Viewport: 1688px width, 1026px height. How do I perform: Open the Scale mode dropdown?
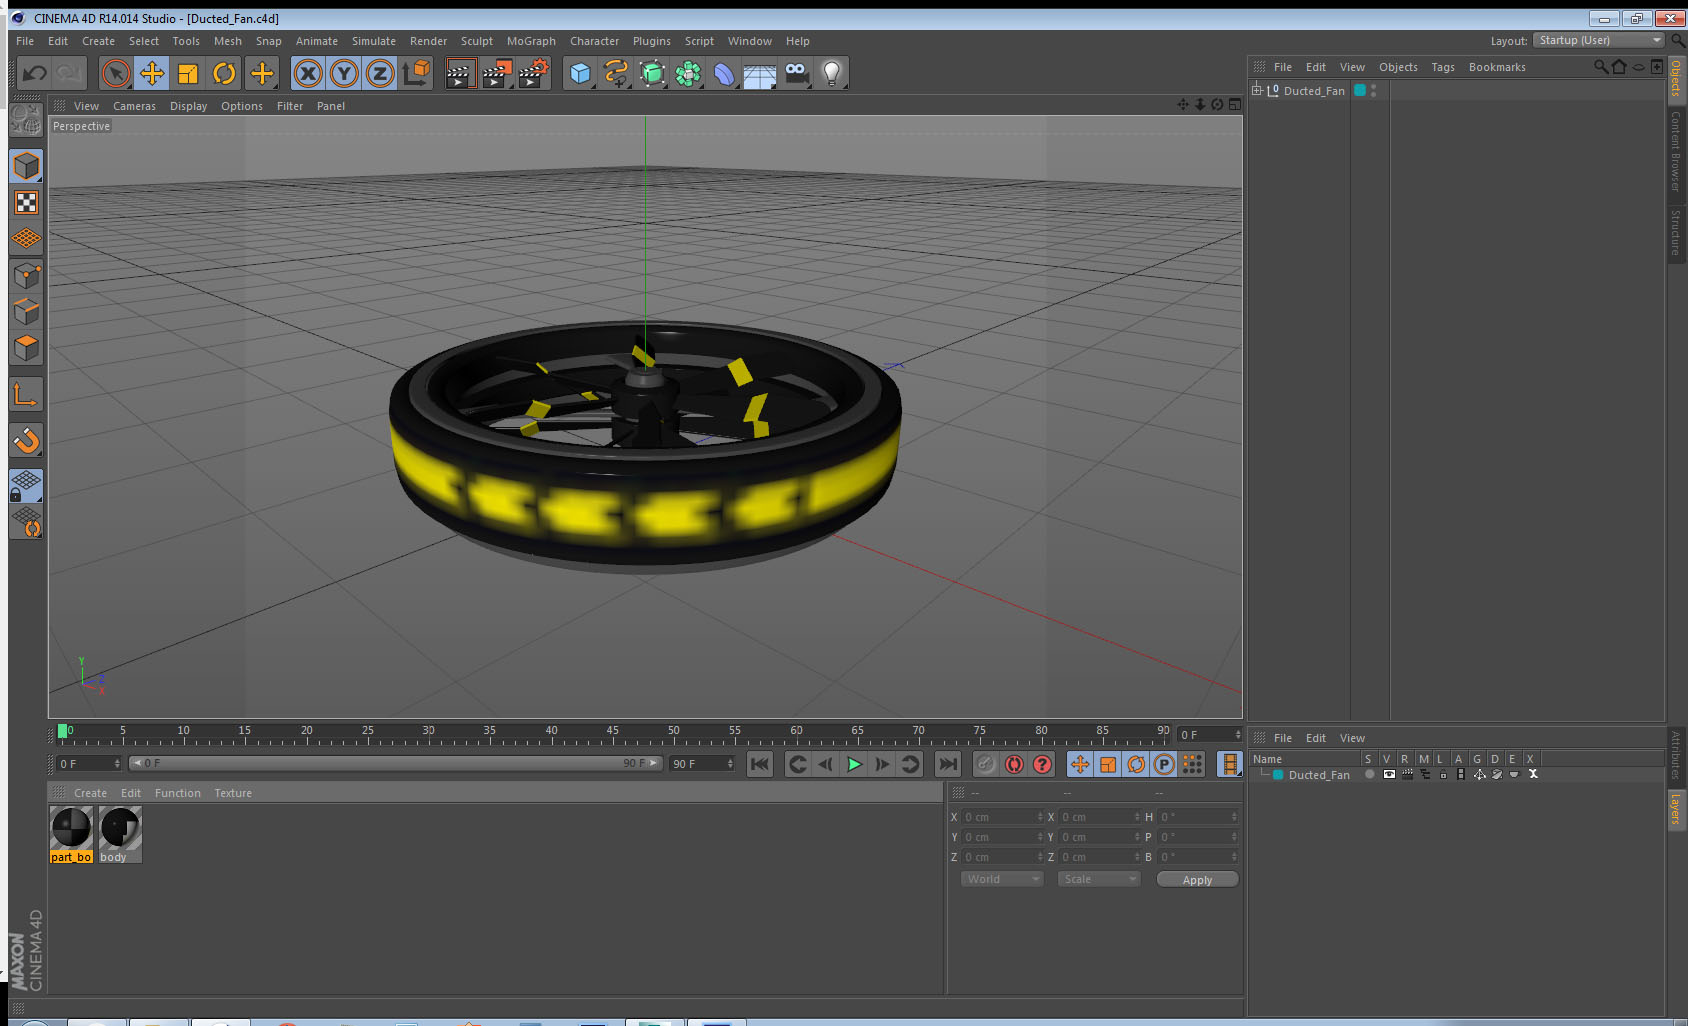click(1099, 879)
